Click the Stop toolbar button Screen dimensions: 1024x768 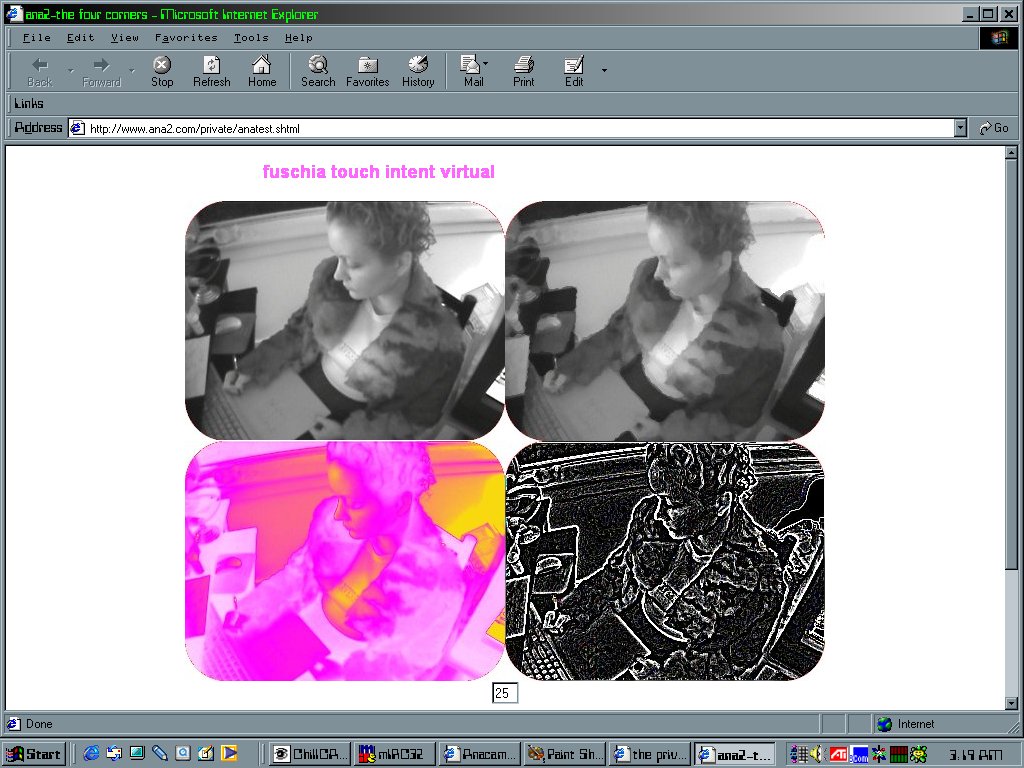162,71
